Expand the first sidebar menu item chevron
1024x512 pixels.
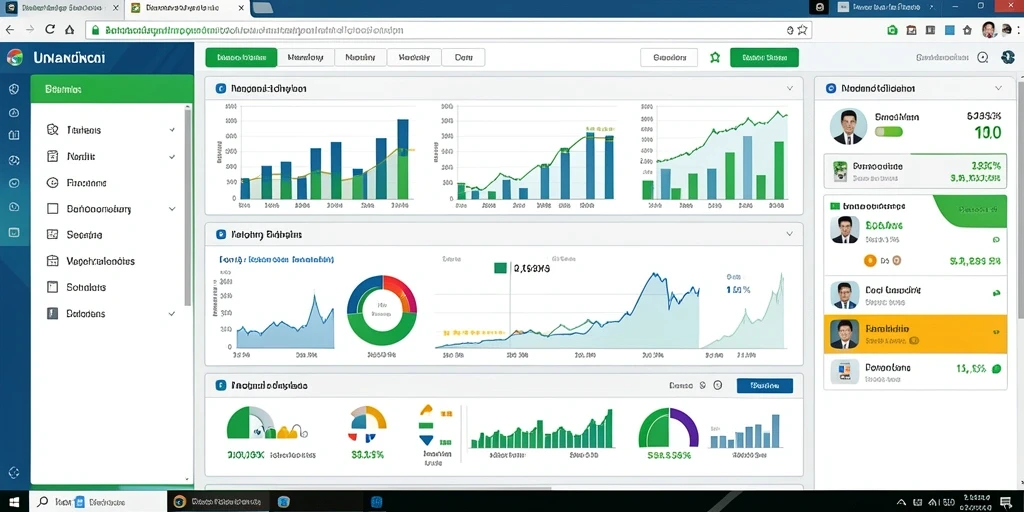[x=172, y=130]
